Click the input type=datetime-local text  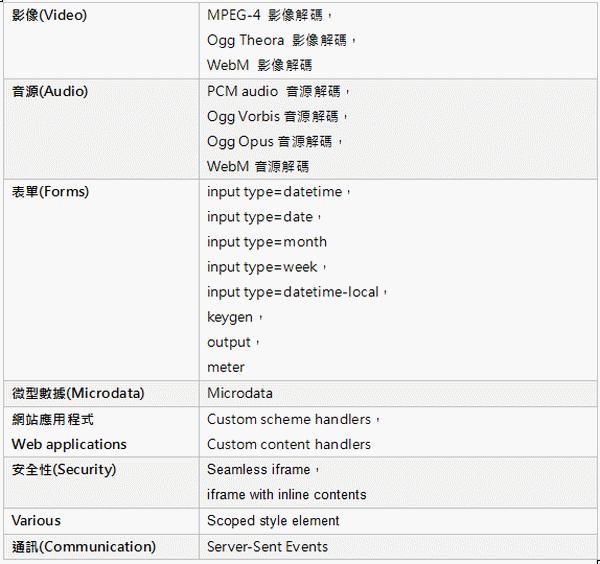click(x=293, y=292)
